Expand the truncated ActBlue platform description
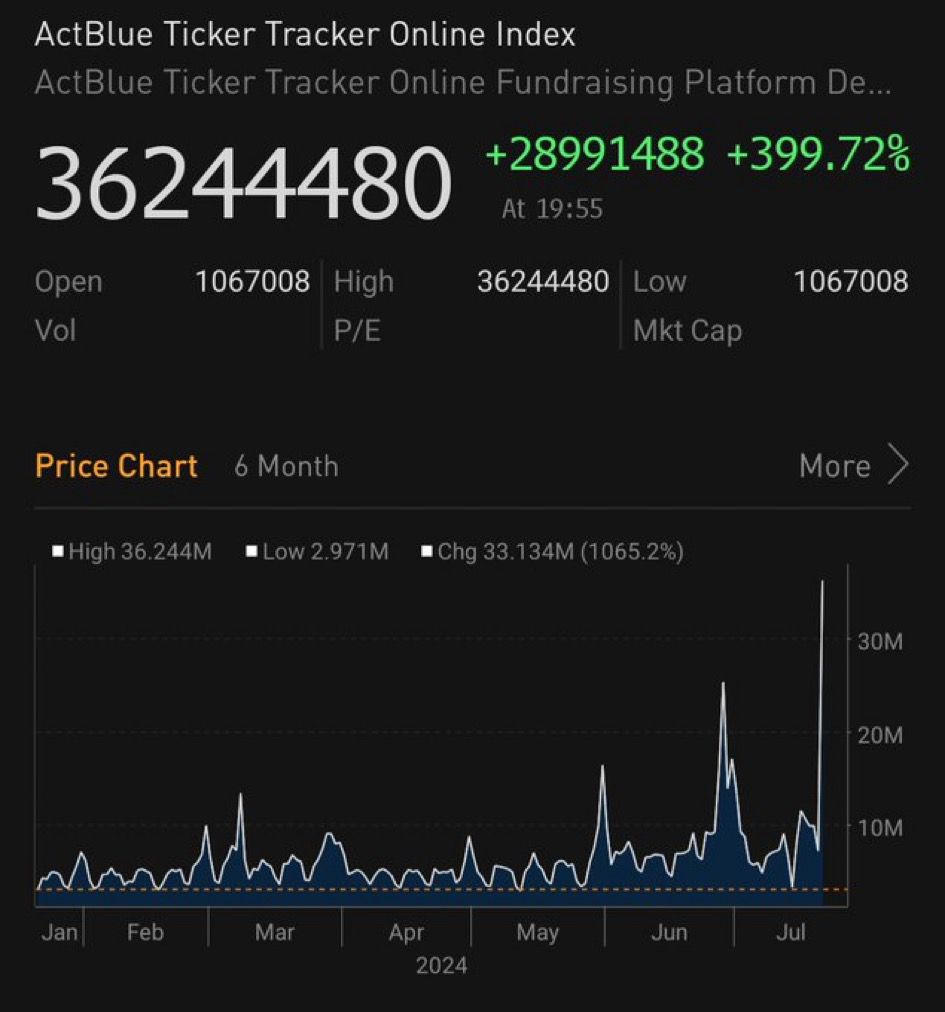 pos(462,82)
